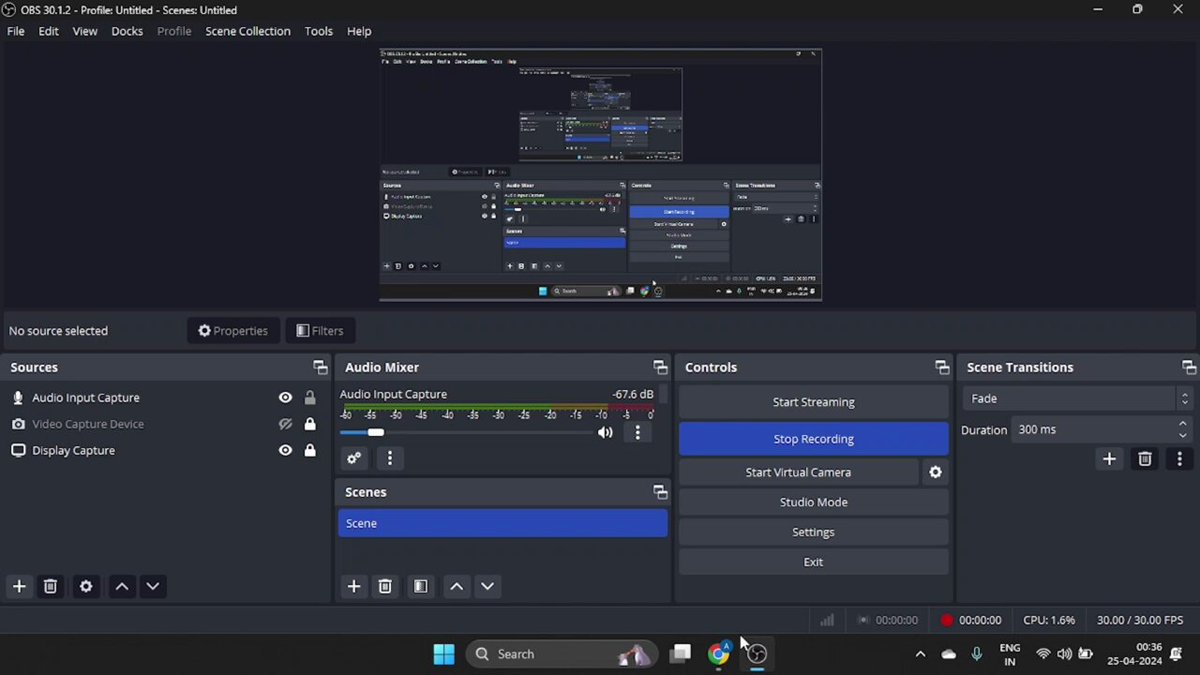Click the preview canvas thumbnail

[601, 175]
